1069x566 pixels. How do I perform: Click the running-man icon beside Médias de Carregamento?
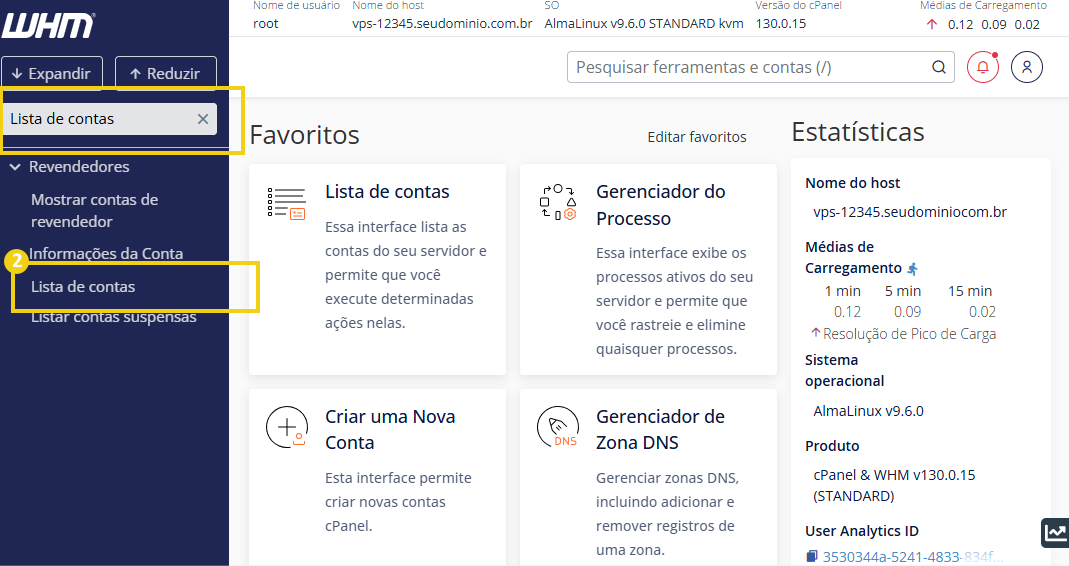[912, 269]
